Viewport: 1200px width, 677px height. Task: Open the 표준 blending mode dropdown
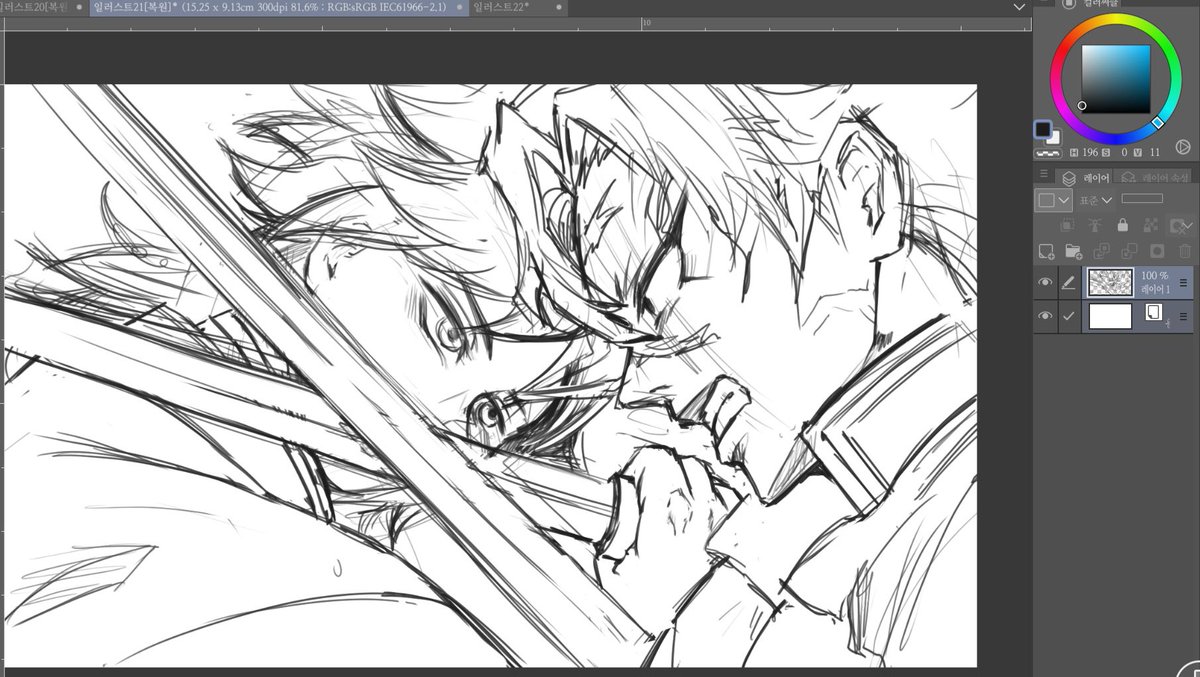point(1096,200)
